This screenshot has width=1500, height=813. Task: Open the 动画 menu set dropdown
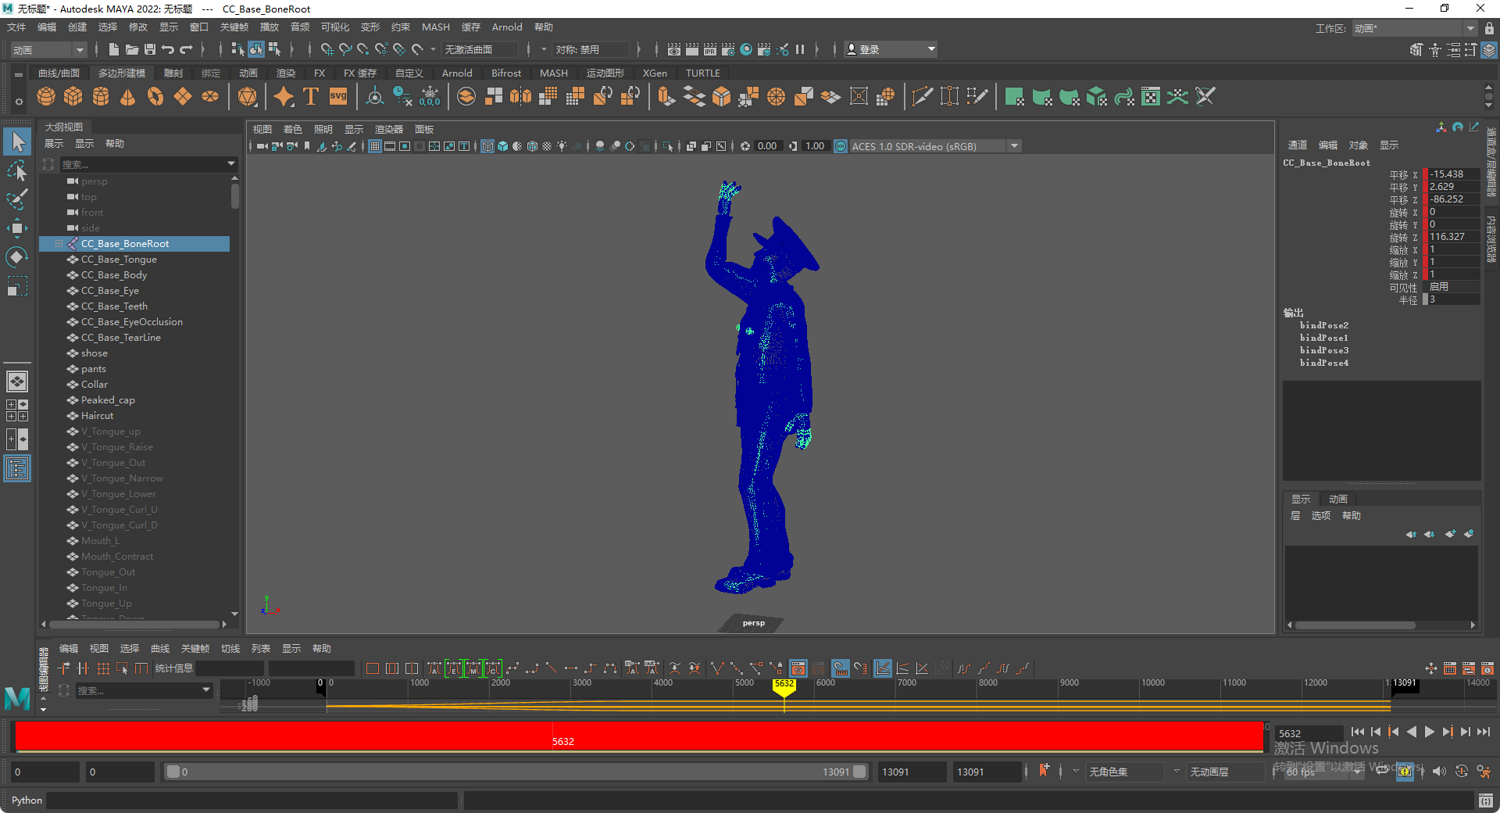(x=49, y=49)
